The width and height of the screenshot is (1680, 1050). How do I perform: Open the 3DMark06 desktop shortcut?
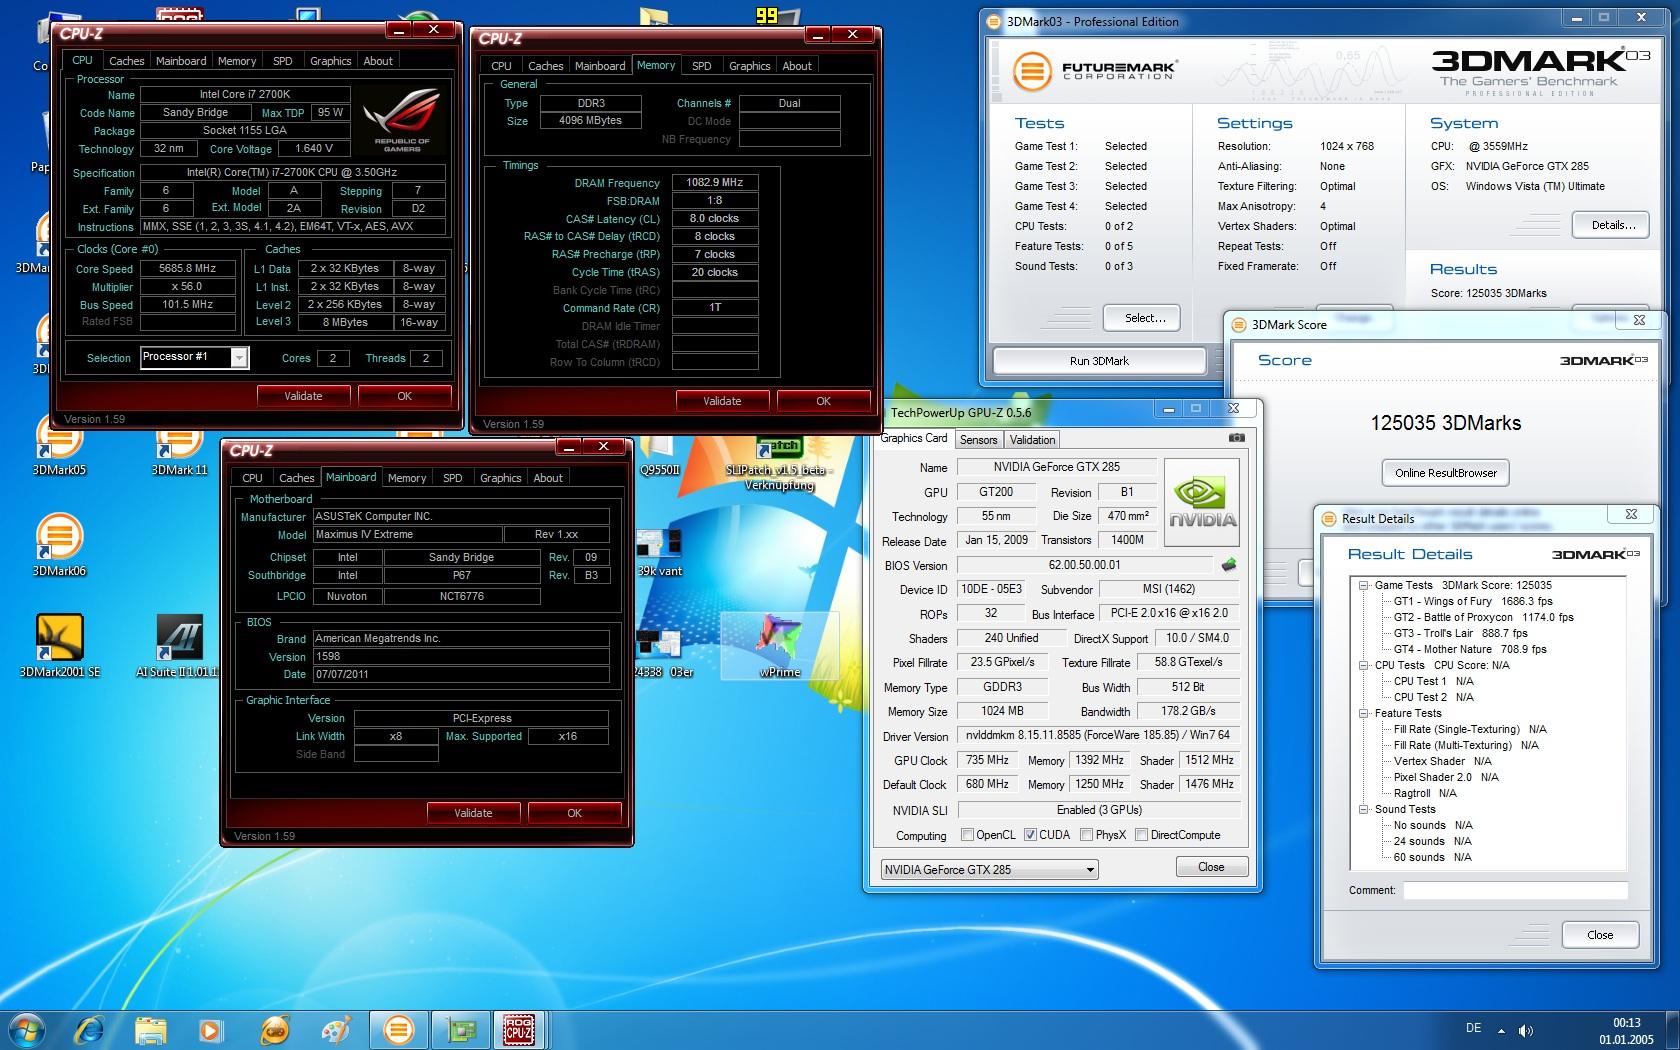(x=59, y=545)
